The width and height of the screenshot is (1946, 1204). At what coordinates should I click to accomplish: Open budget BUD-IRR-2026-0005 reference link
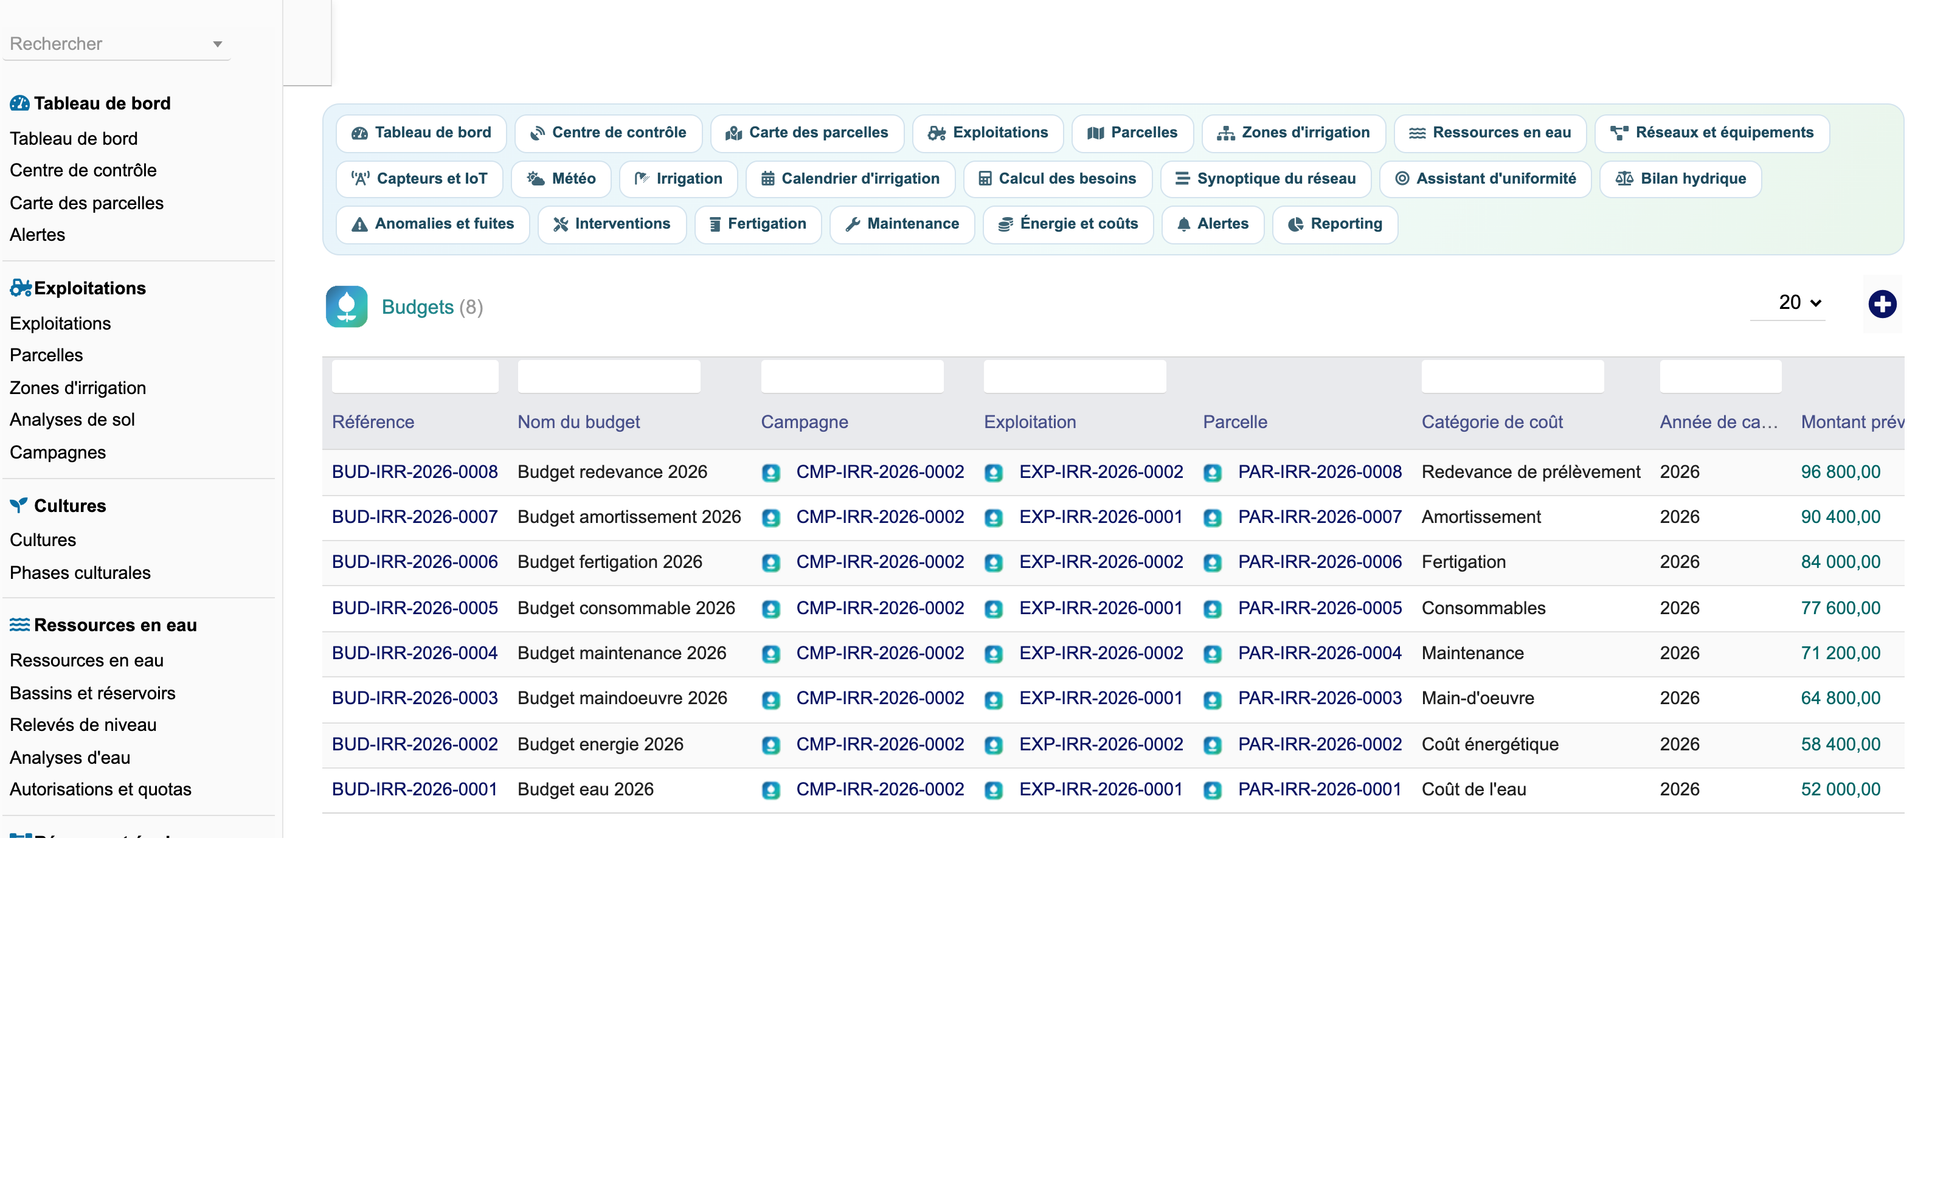point(415,608)
